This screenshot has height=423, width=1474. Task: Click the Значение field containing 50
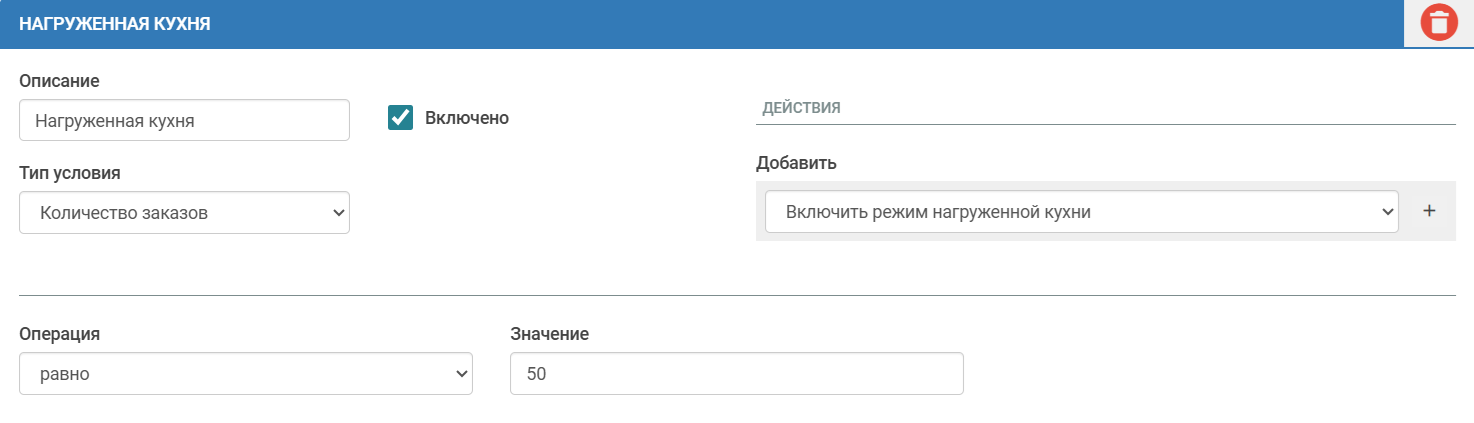point(736,373)
